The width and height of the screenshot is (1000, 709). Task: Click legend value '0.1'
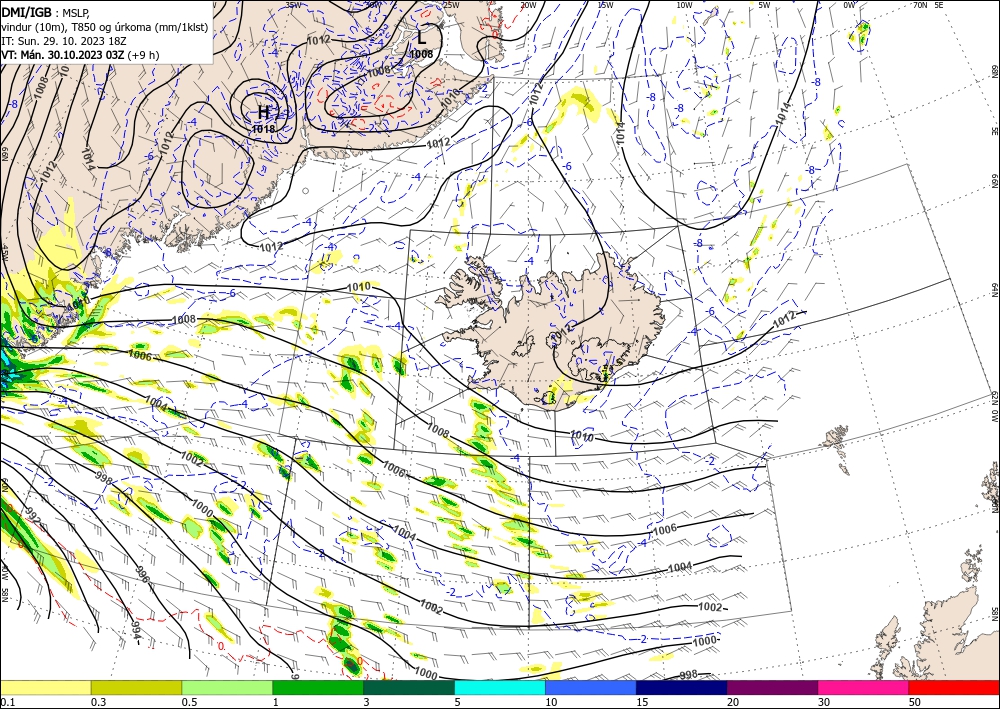tap(6, 702)
